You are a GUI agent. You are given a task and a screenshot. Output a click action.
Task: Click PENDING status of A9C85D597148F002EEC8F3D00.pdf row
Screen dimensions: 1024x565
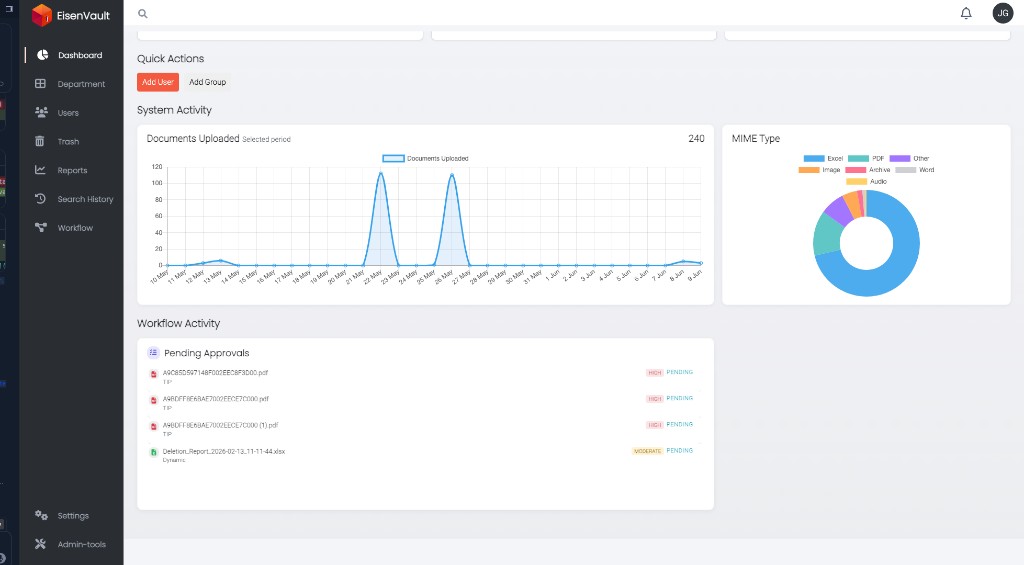click(679, 372)
